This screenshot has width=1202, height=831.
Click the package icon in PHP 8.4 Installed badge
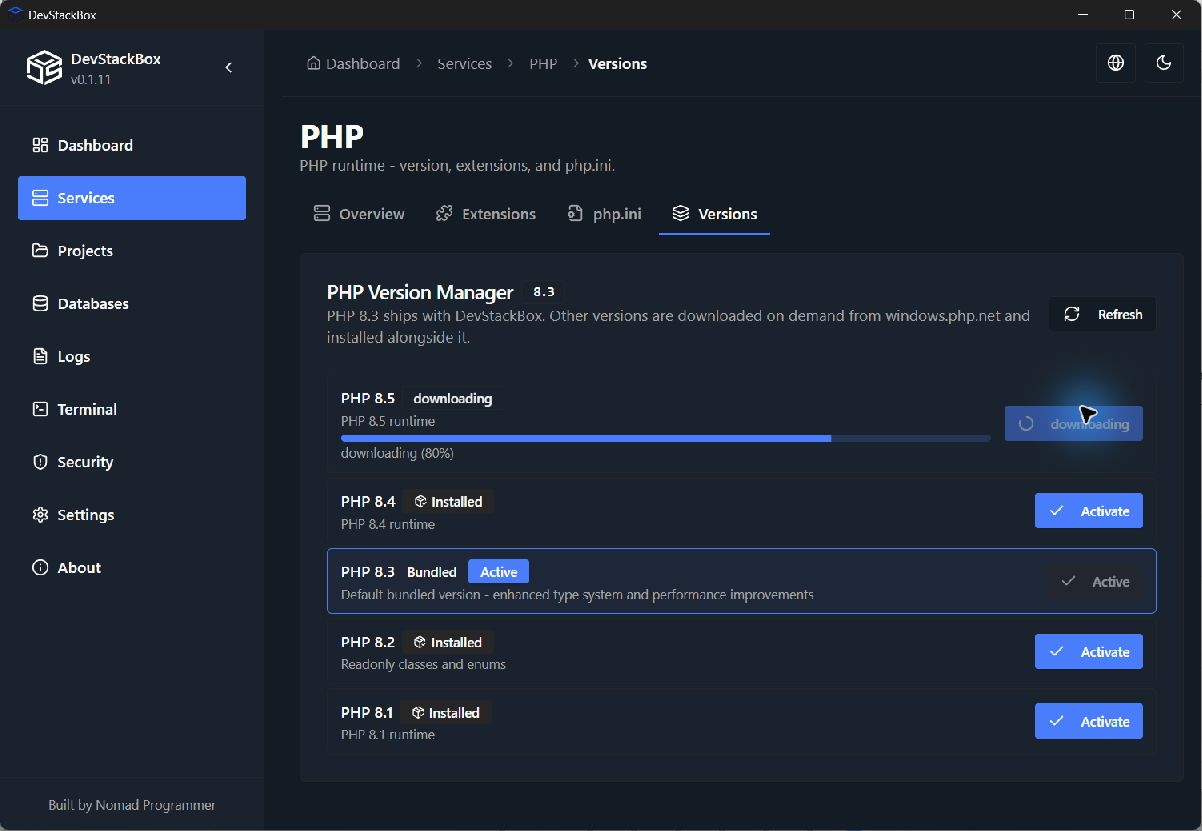click(x=421, y=502)
